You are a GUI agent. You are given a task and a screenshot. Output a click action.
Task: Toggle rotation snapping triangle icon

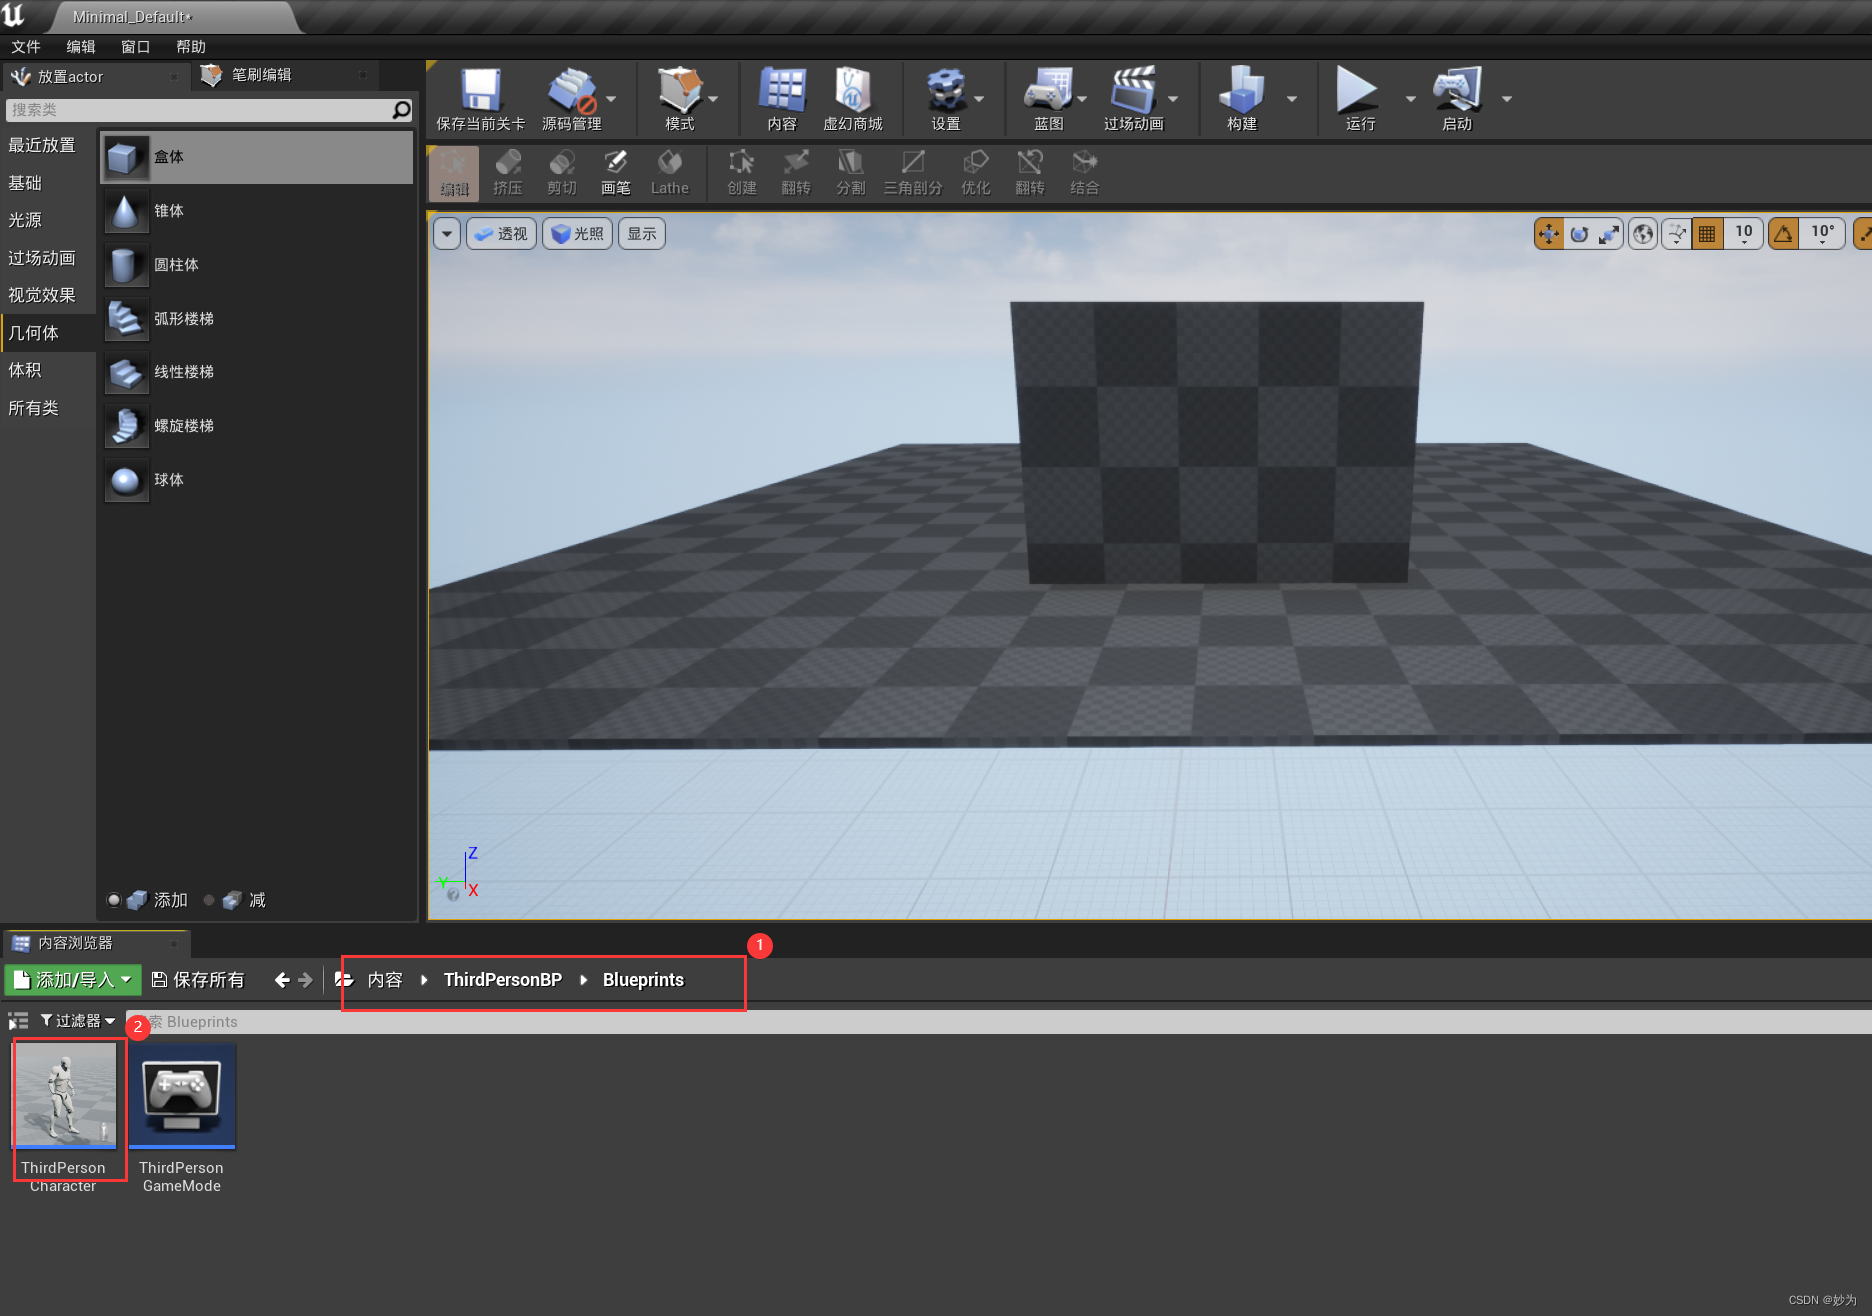1783,234
